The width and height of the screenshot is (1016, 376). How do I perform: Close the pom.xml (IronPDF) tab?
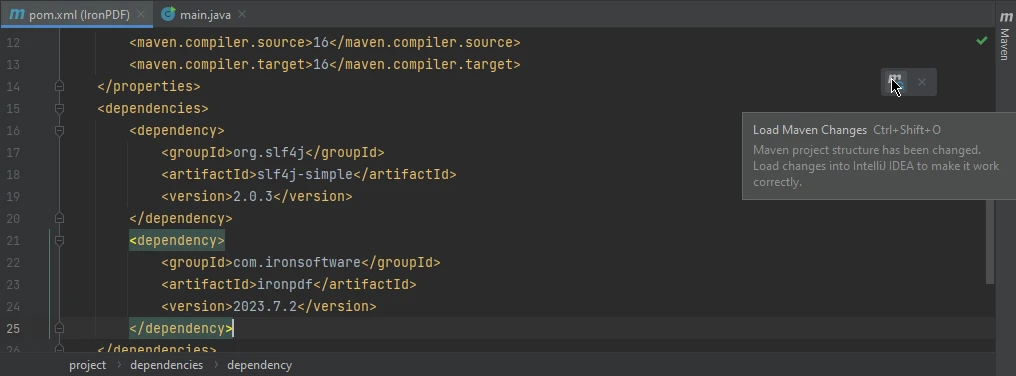(141, 14)
